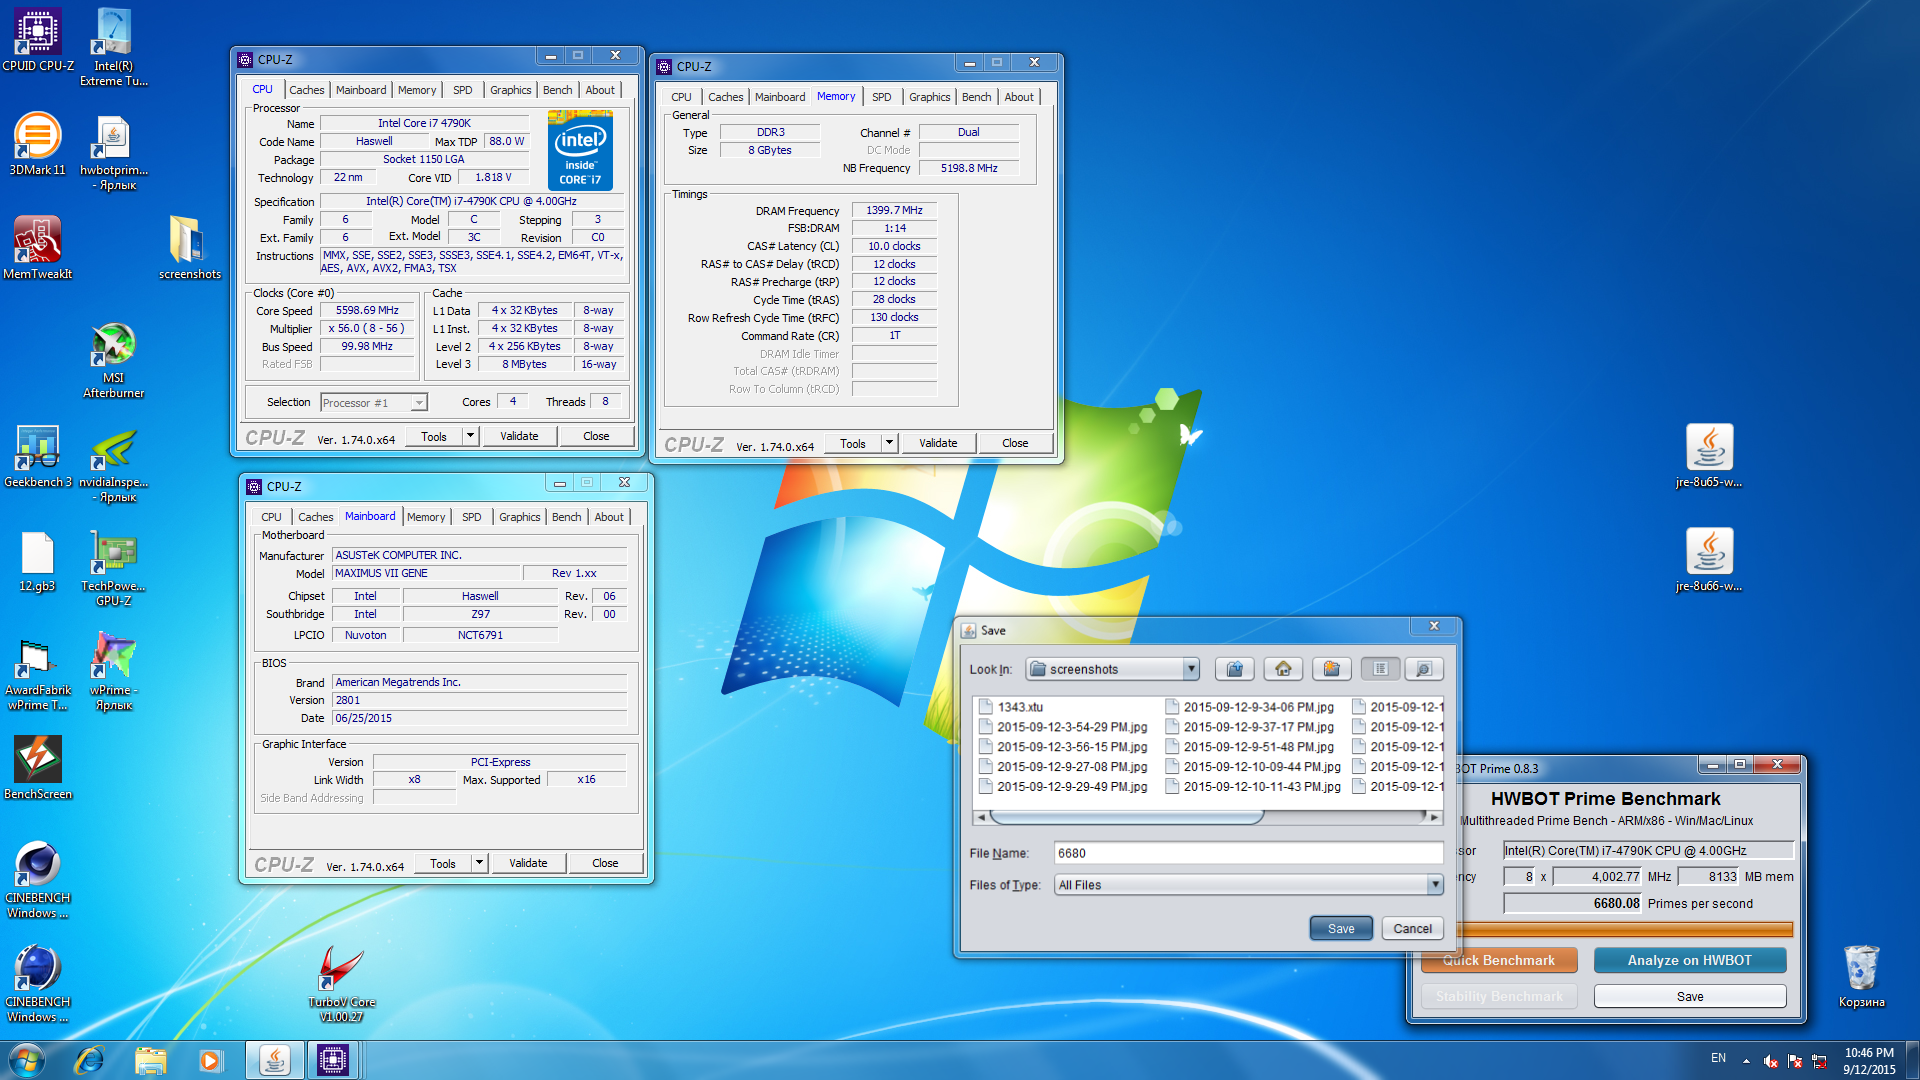Switch Save dialog to List view
1920x1080 pixels.
1380,669
